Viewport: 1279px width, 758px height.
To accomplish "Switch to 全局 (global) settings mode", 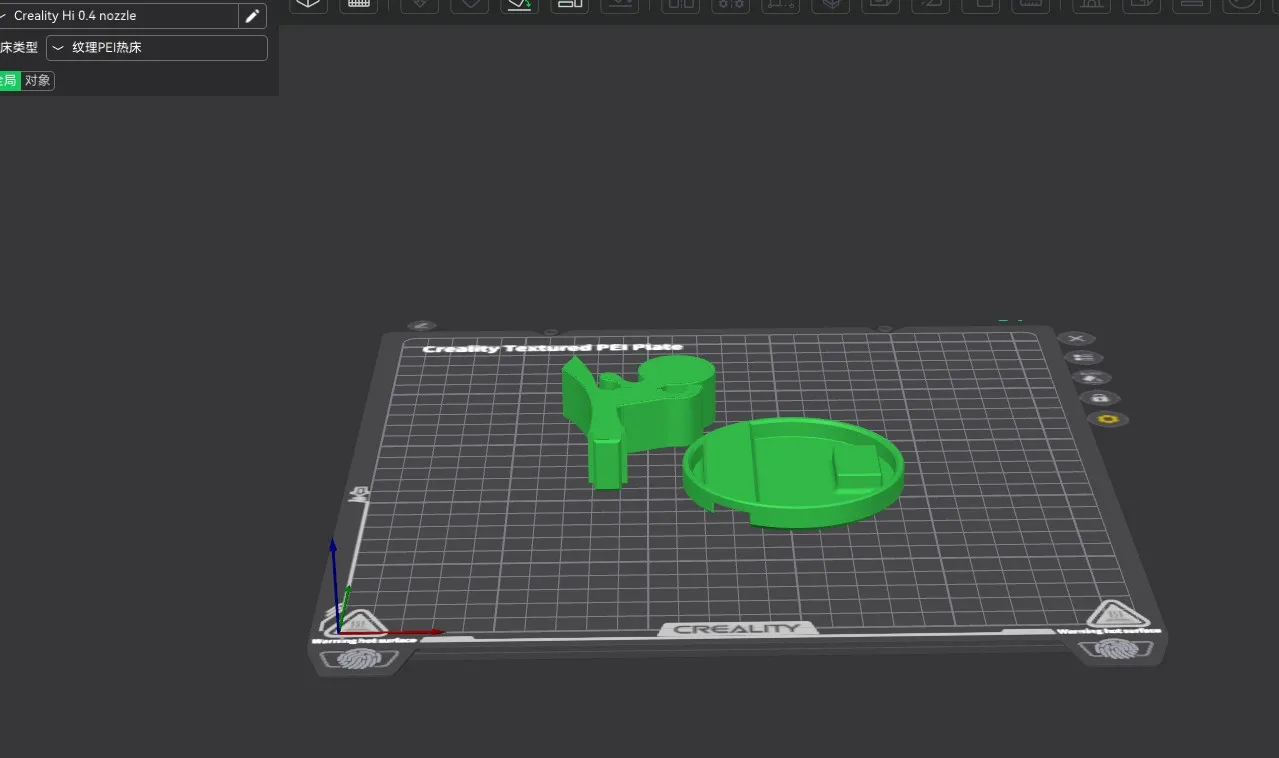I will [9, 81].
